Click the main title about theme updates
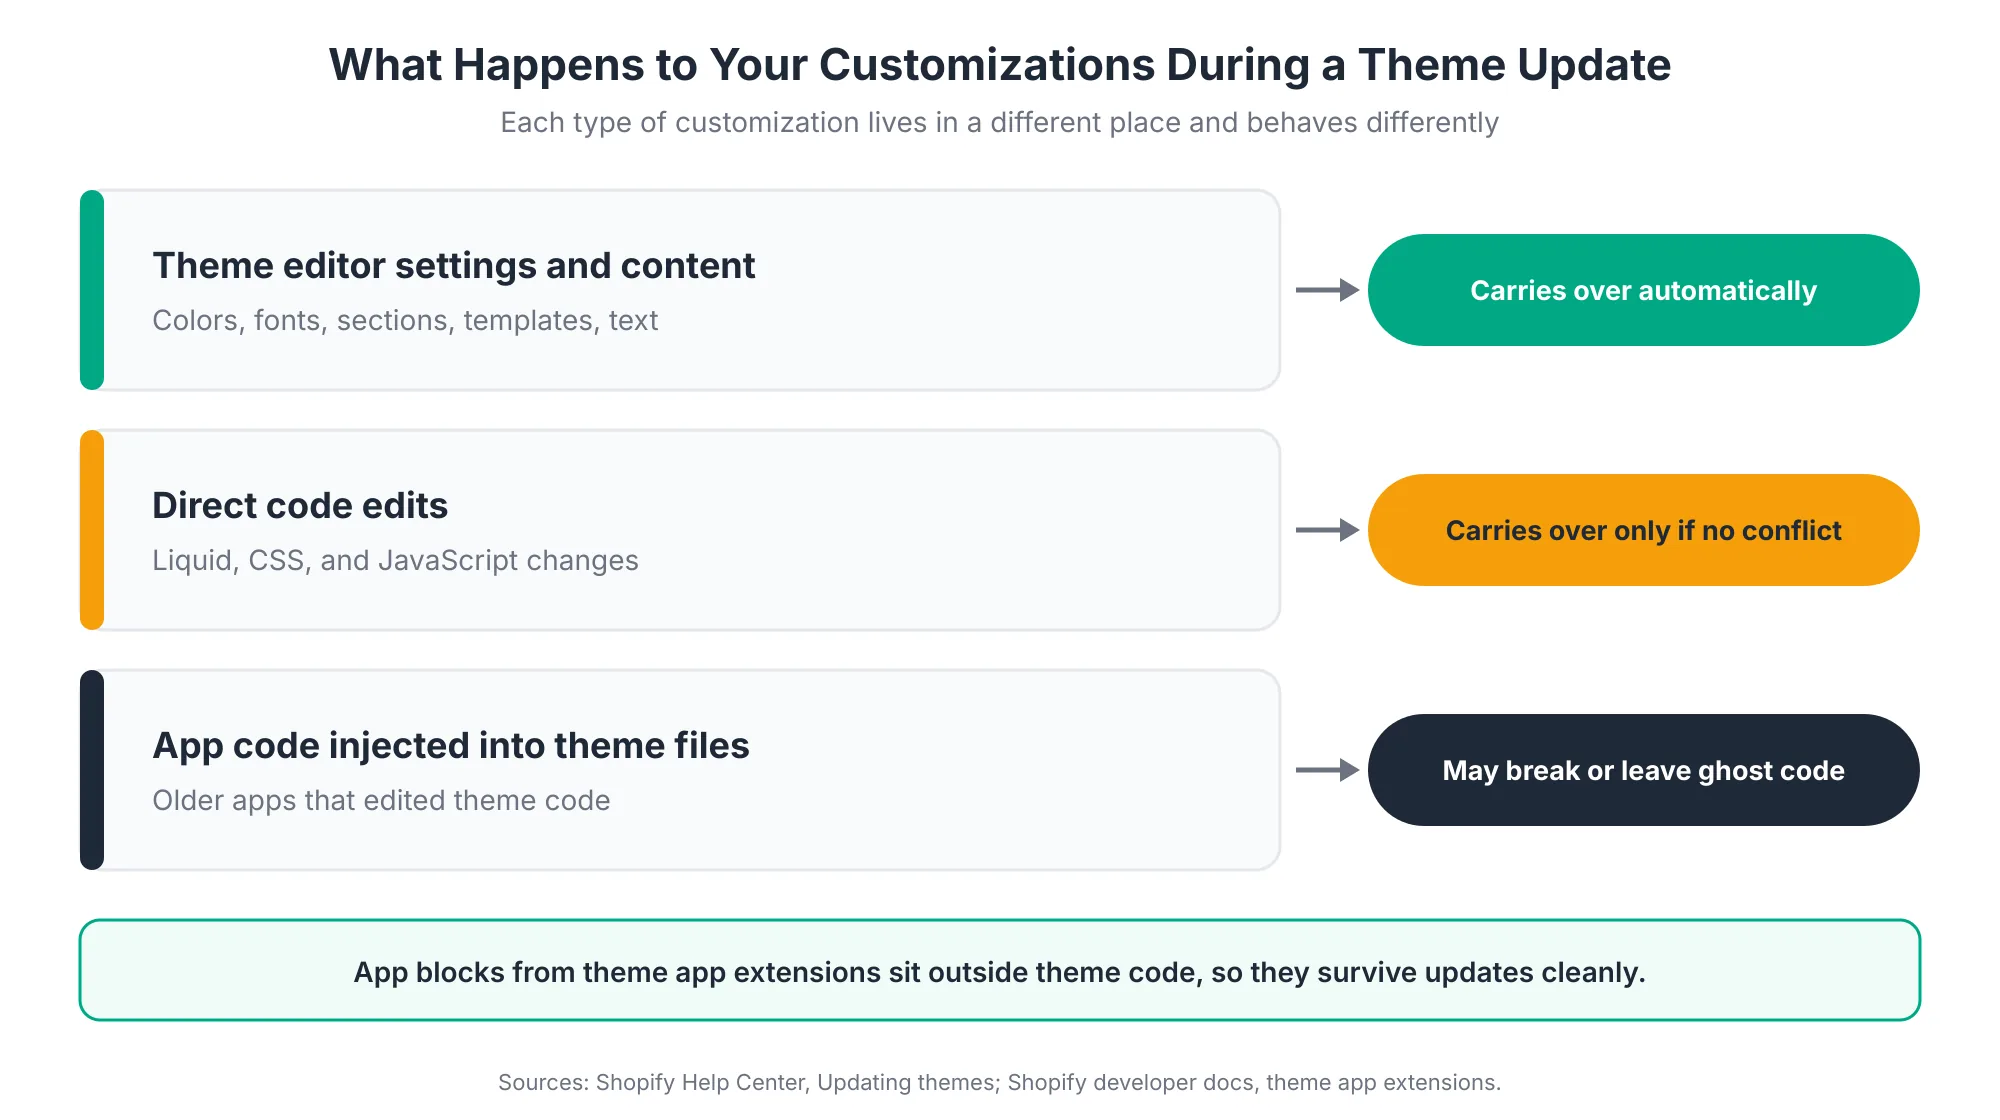The width and height of the screenshot is (2000, 1120). [x=1000, y=65]
